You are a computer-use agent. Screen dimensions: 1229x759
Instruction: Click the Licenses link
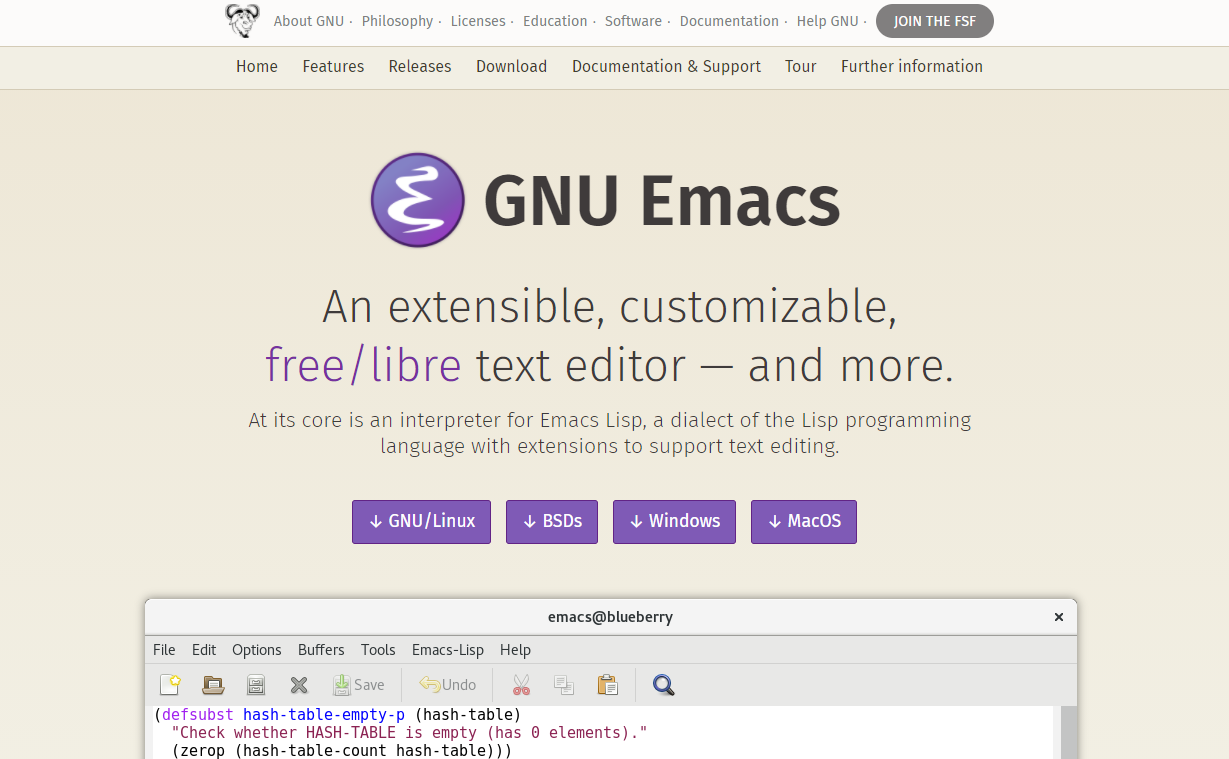coord(478,21)
